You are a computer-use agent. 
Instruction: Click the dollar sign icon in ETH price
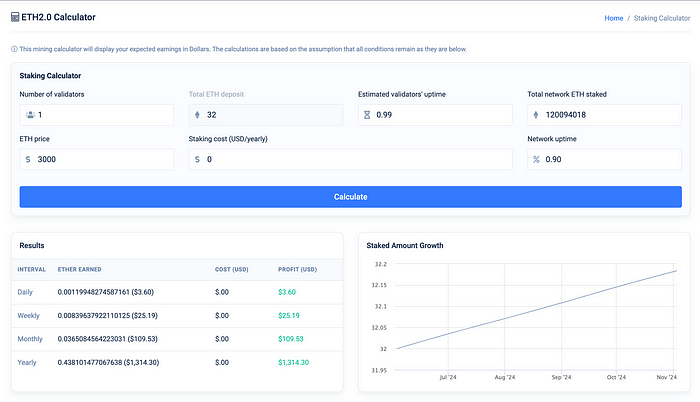(x=28, y=159)
